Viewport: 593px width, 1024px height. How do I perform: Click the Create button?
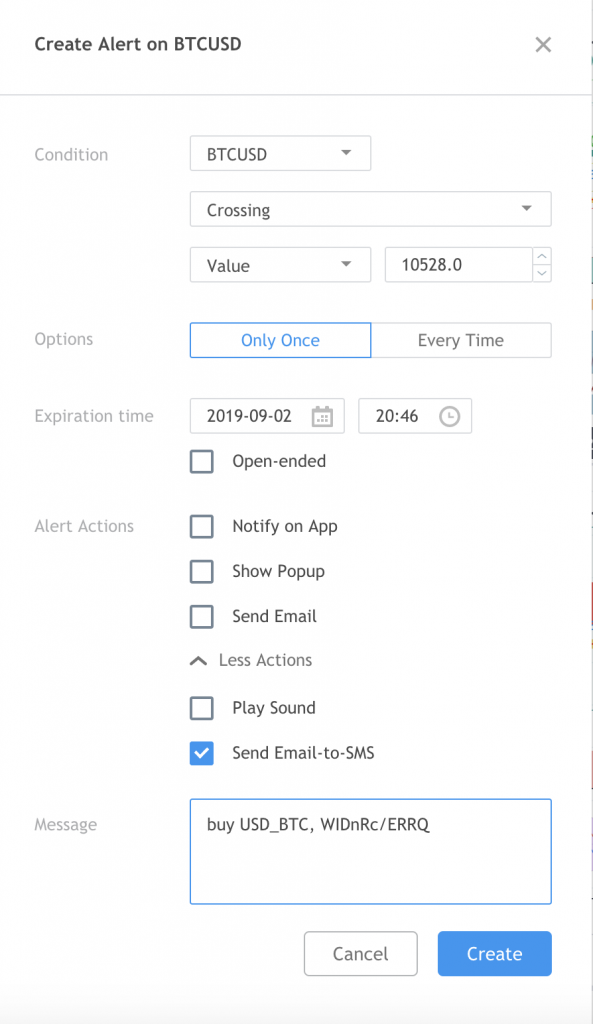494,953
